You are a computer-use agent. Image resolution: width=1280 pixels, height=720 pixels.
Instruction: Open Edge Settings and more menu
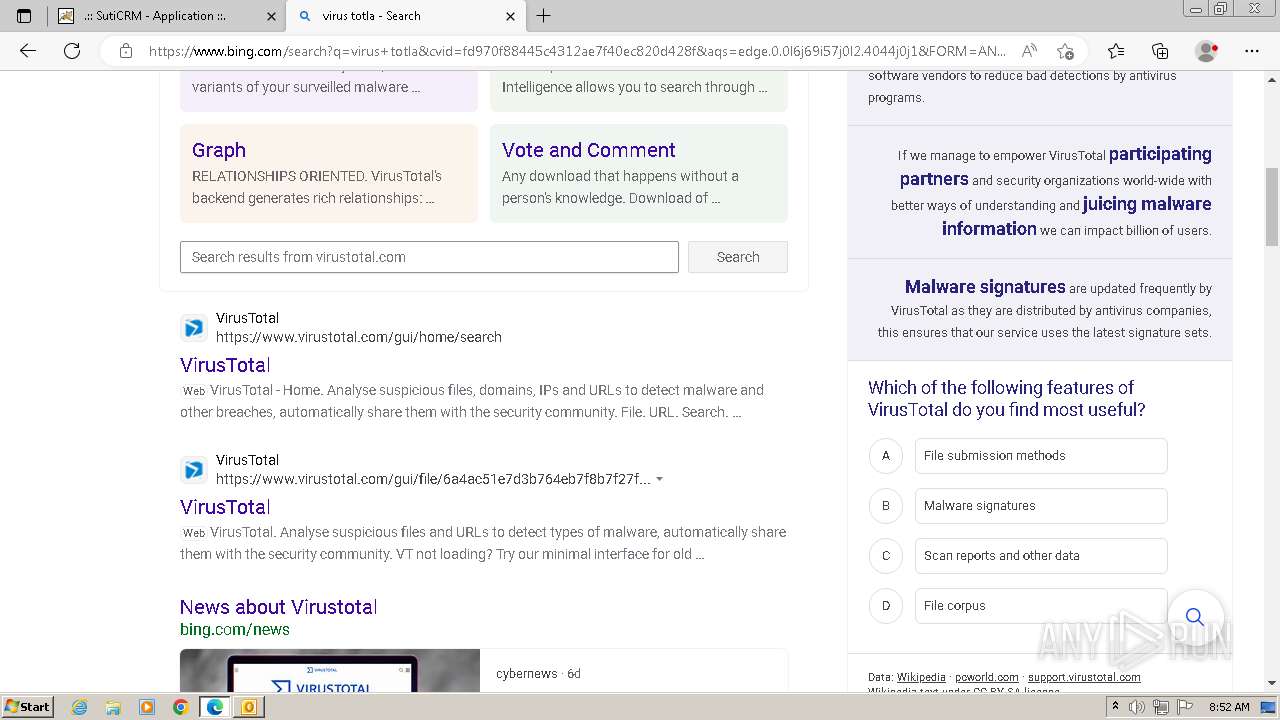[1252, 51]
